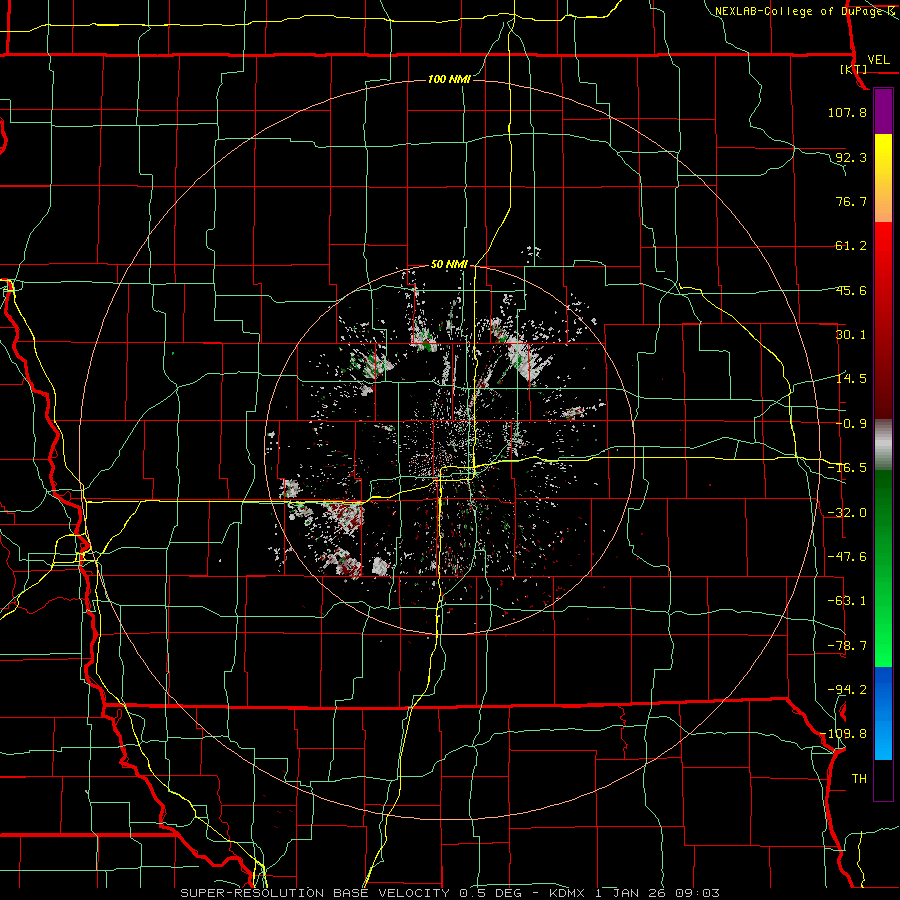Pick the gray segment of the color bar
Image resolution: width=900 pixels, height=900 pixels.
[x=883, y=445]
